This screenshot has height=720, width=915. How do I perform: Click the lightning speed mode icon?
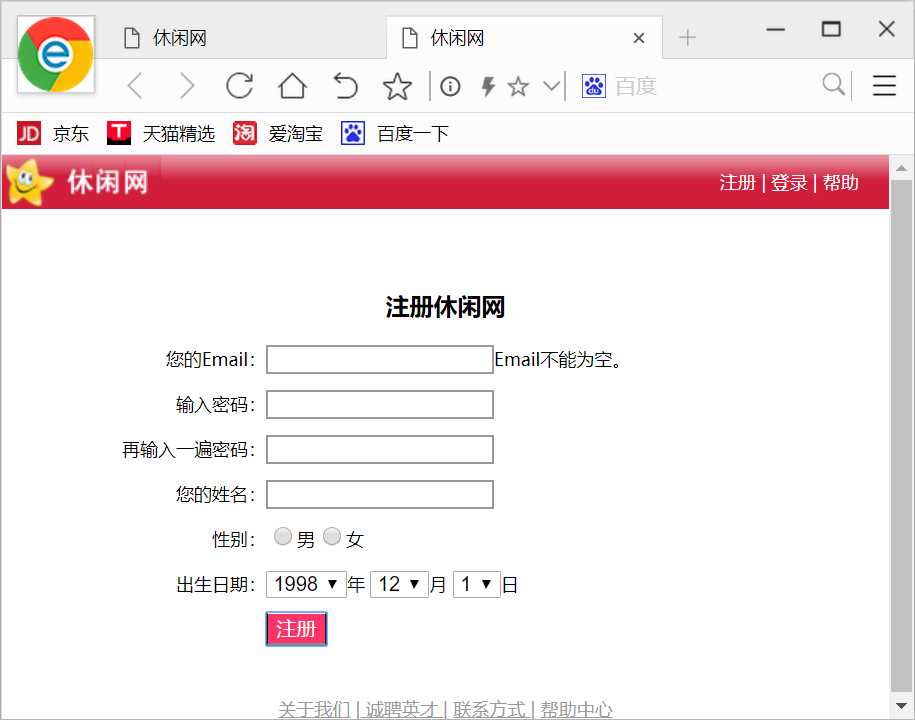tap(488, 87)
